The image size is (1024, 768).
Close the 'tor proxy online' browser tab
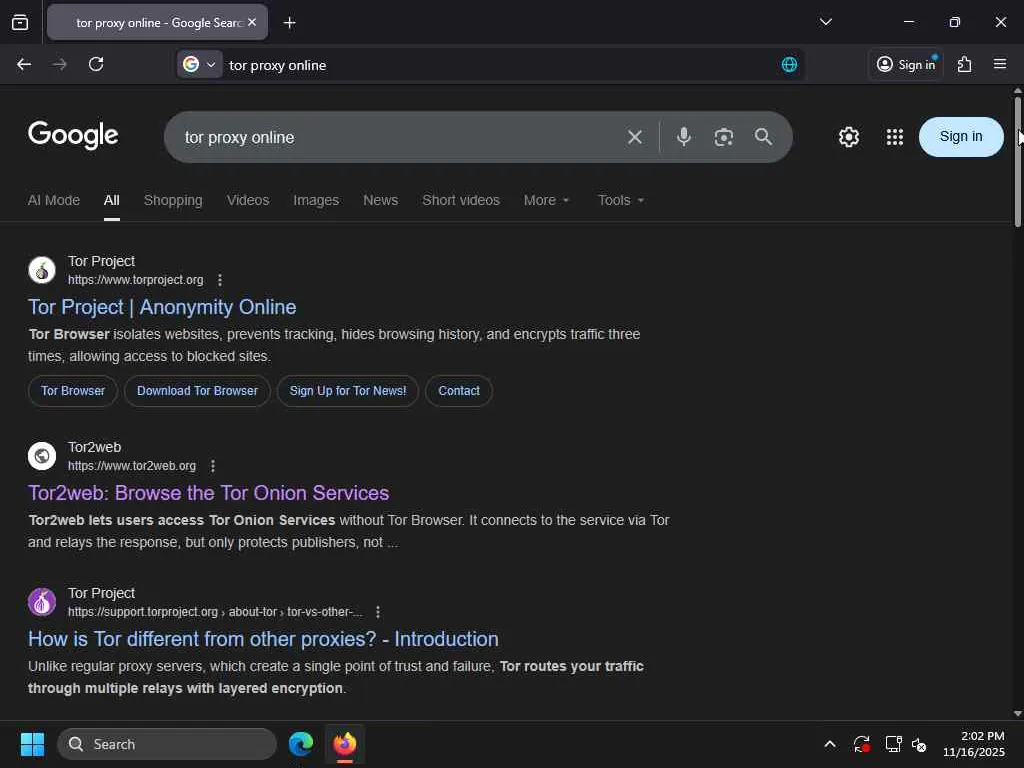(252, 22)
